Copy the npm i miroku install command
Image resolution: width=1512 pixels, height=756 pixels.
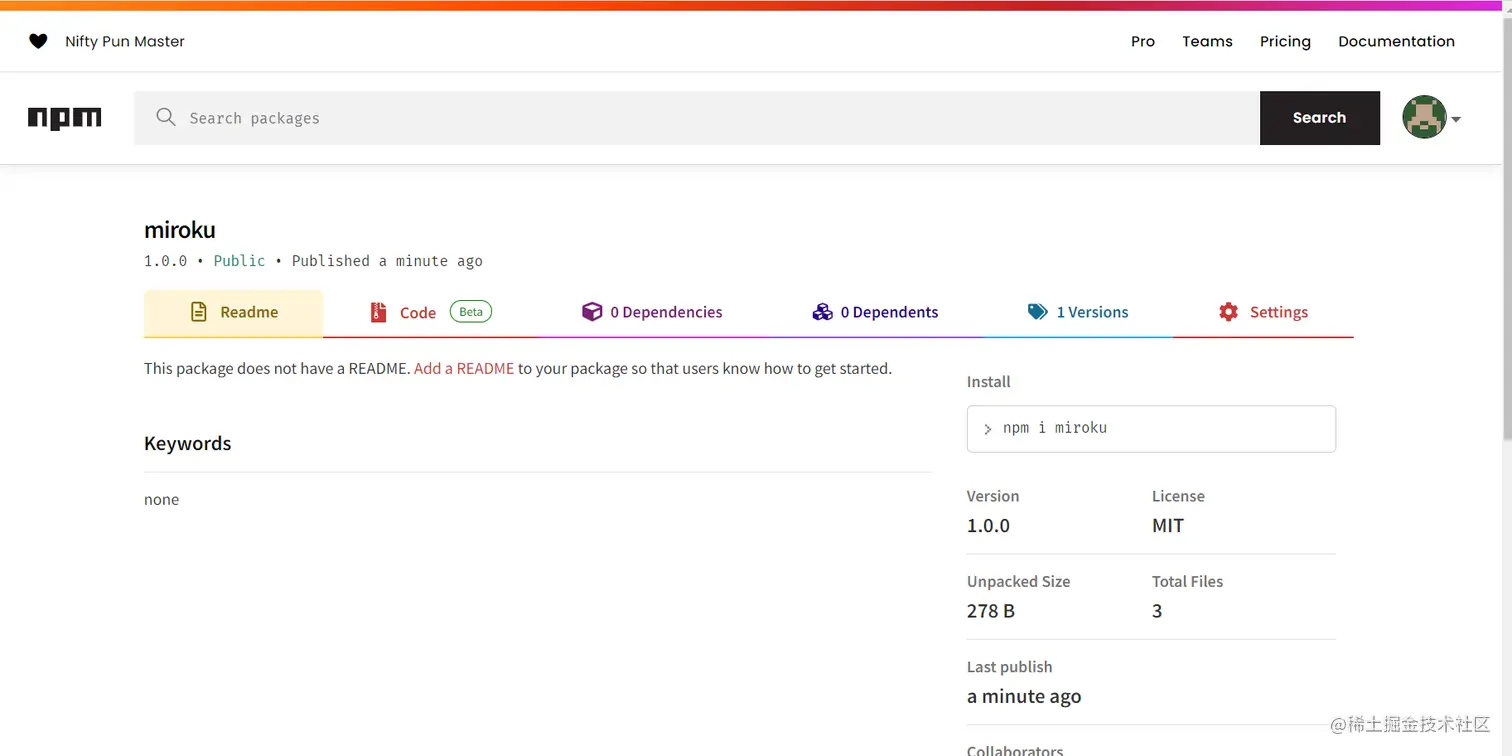pos(1151,428)
